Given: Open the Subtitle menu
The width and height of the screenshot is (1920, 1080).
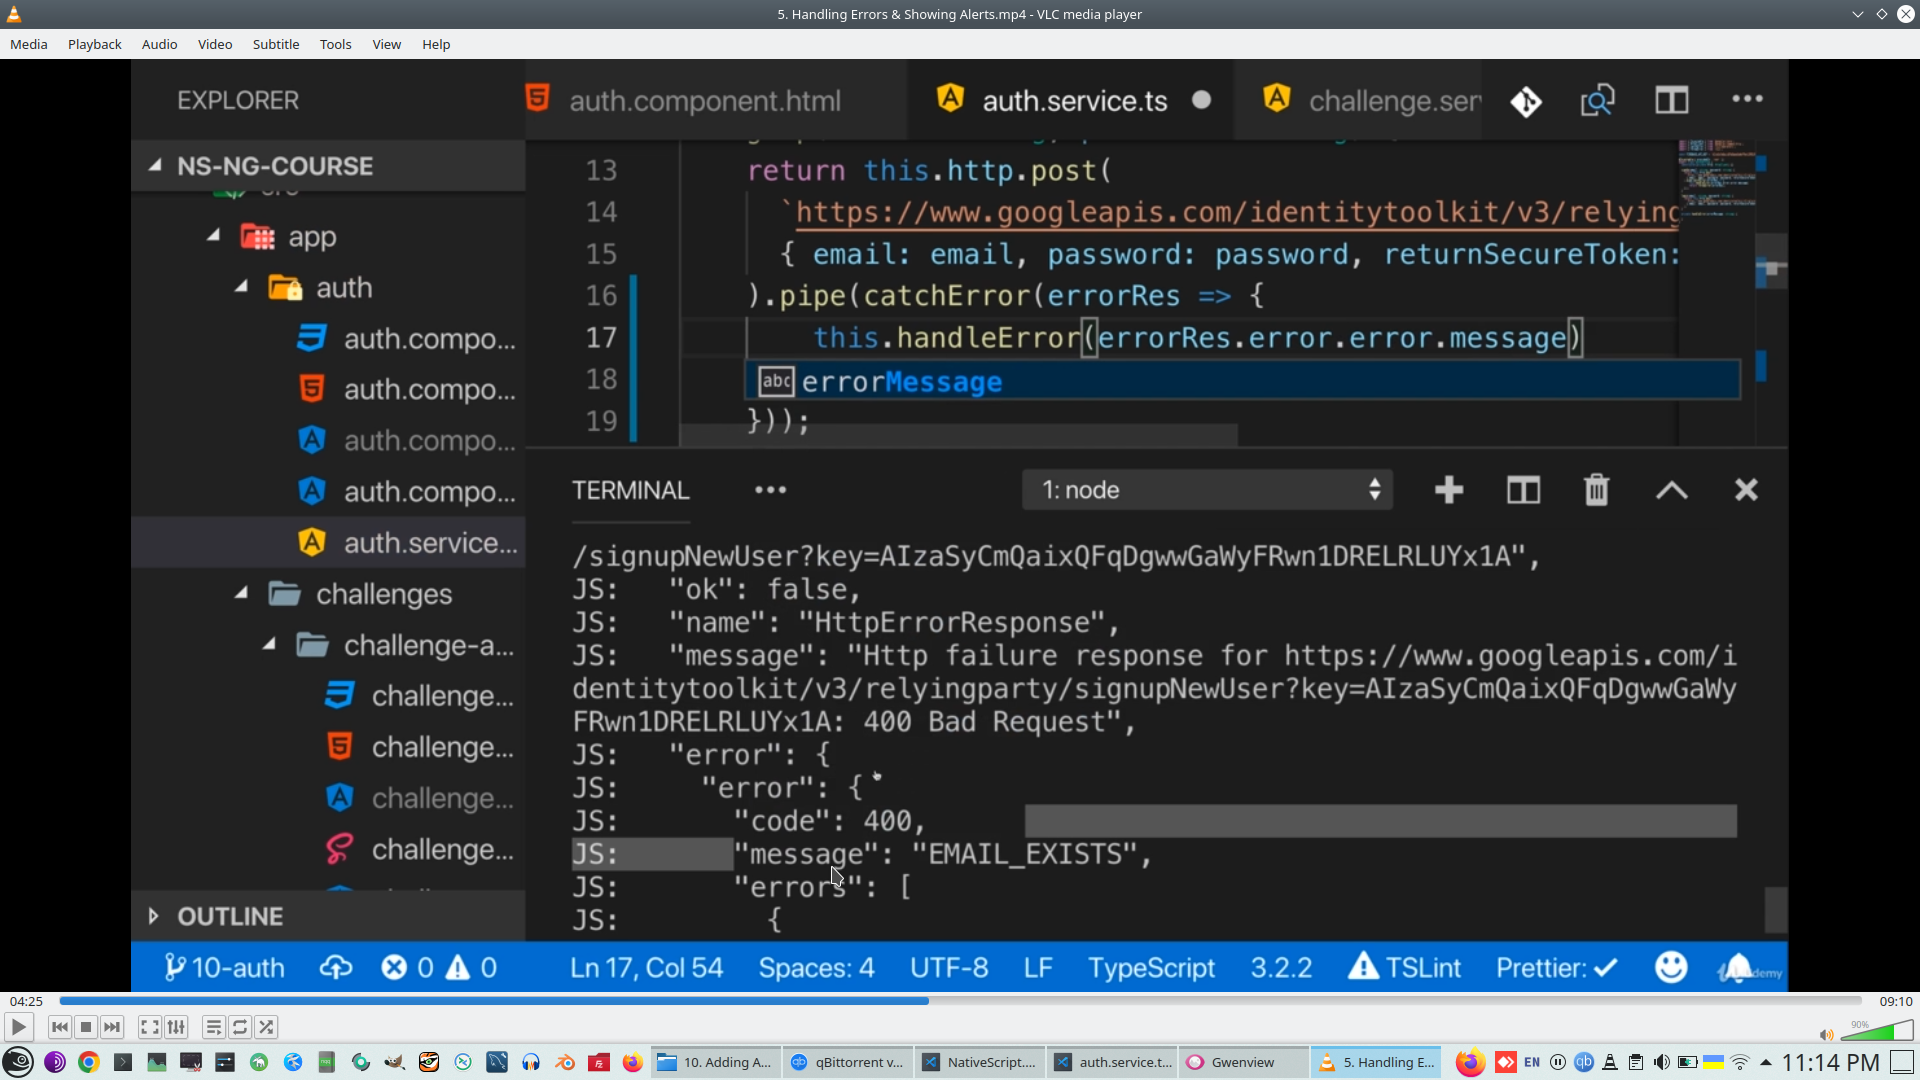Looking at the screenshot, I should click(x=275, y=44).
